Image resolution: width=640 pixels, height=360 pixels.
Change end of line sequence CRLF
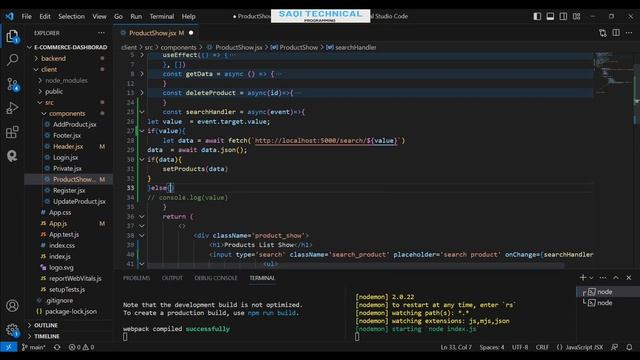click(x=542, y=347)
